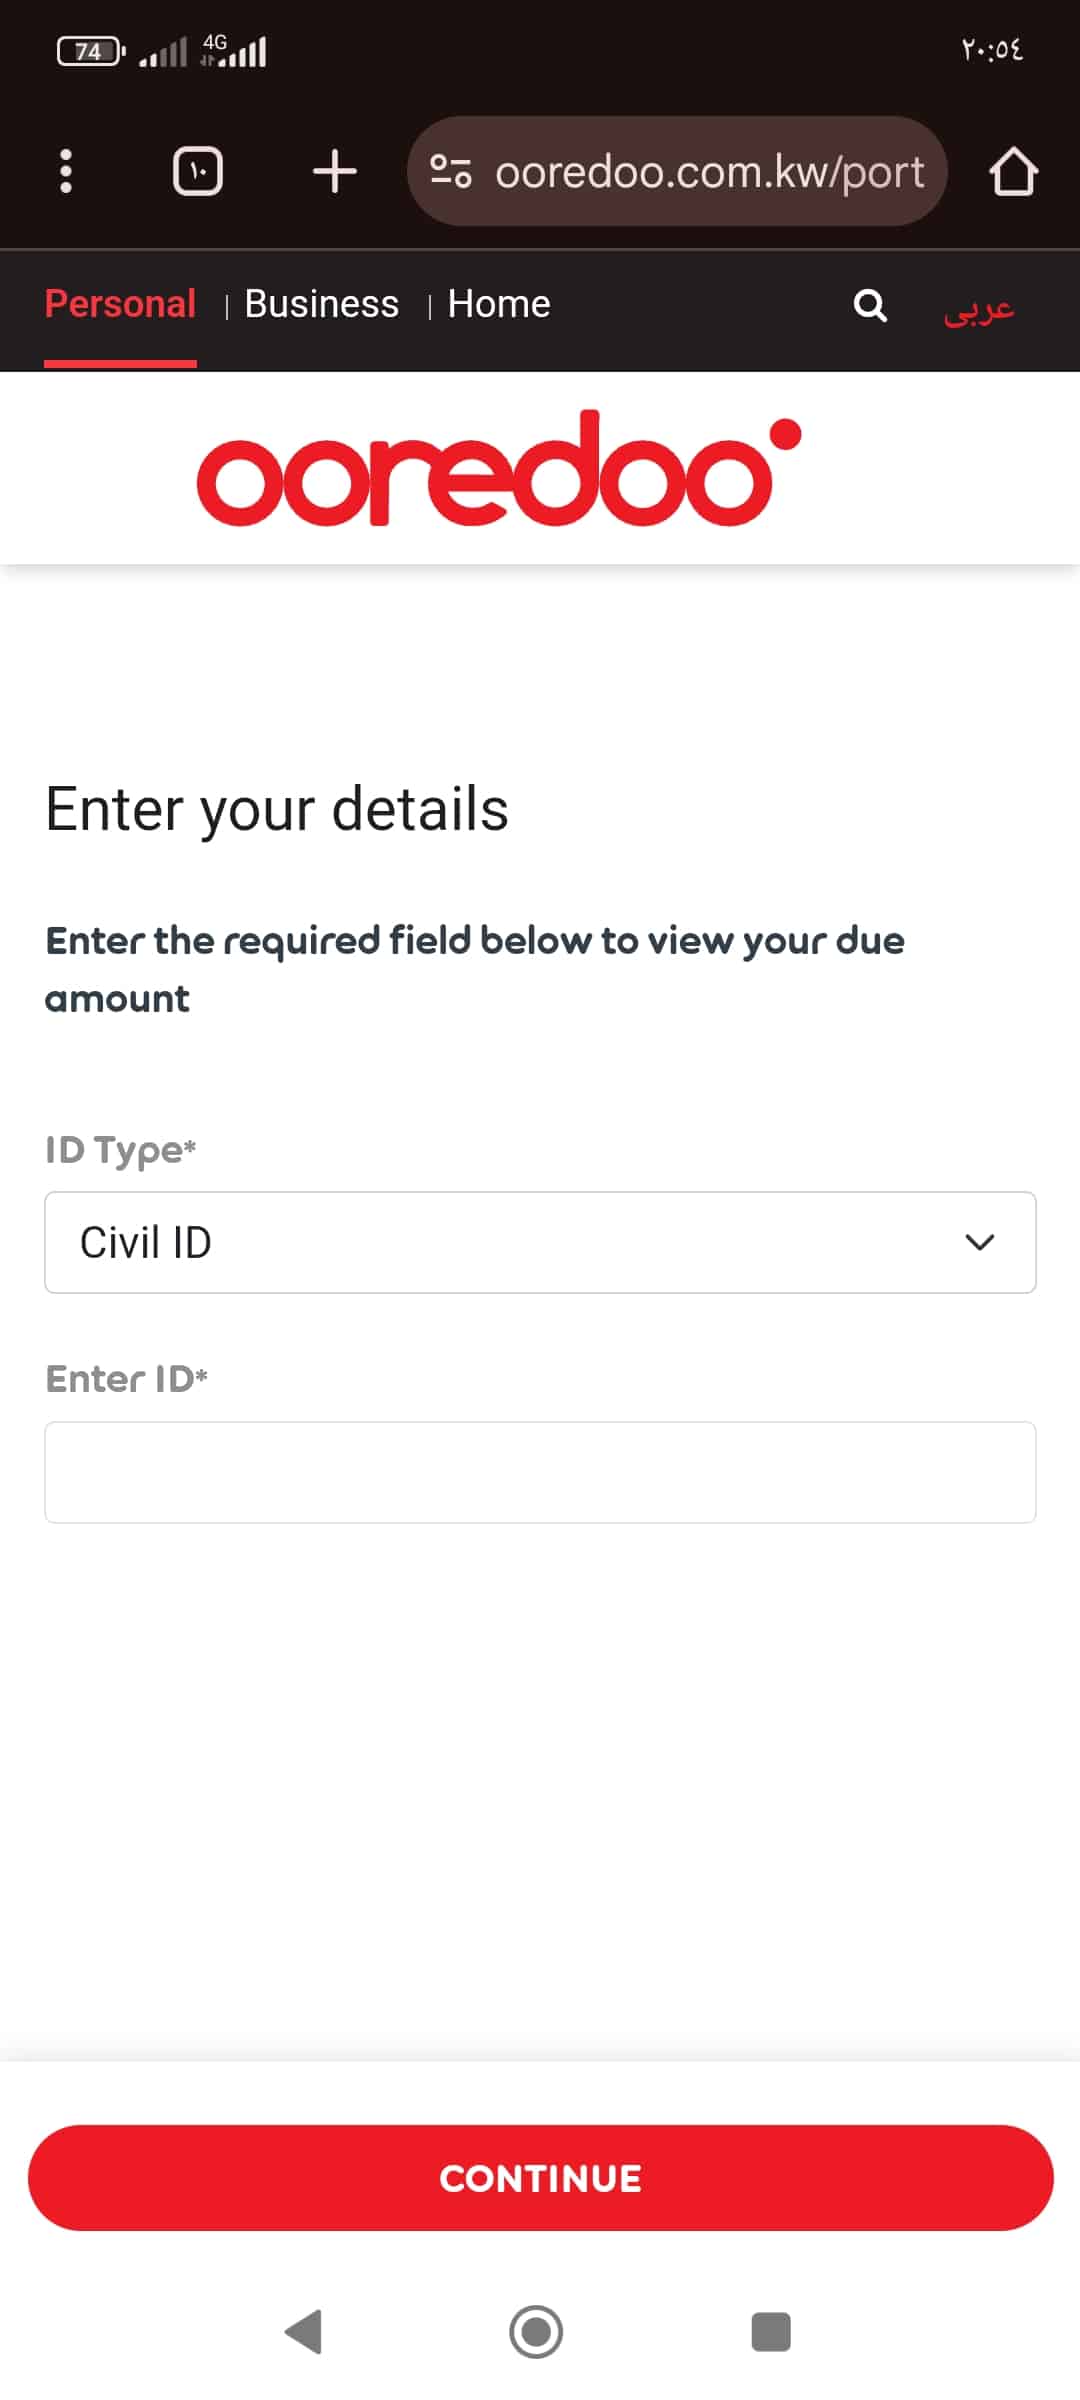Go to the browser home page icon
Screen dimensions: 1080x2400
tap(1013, 171)
